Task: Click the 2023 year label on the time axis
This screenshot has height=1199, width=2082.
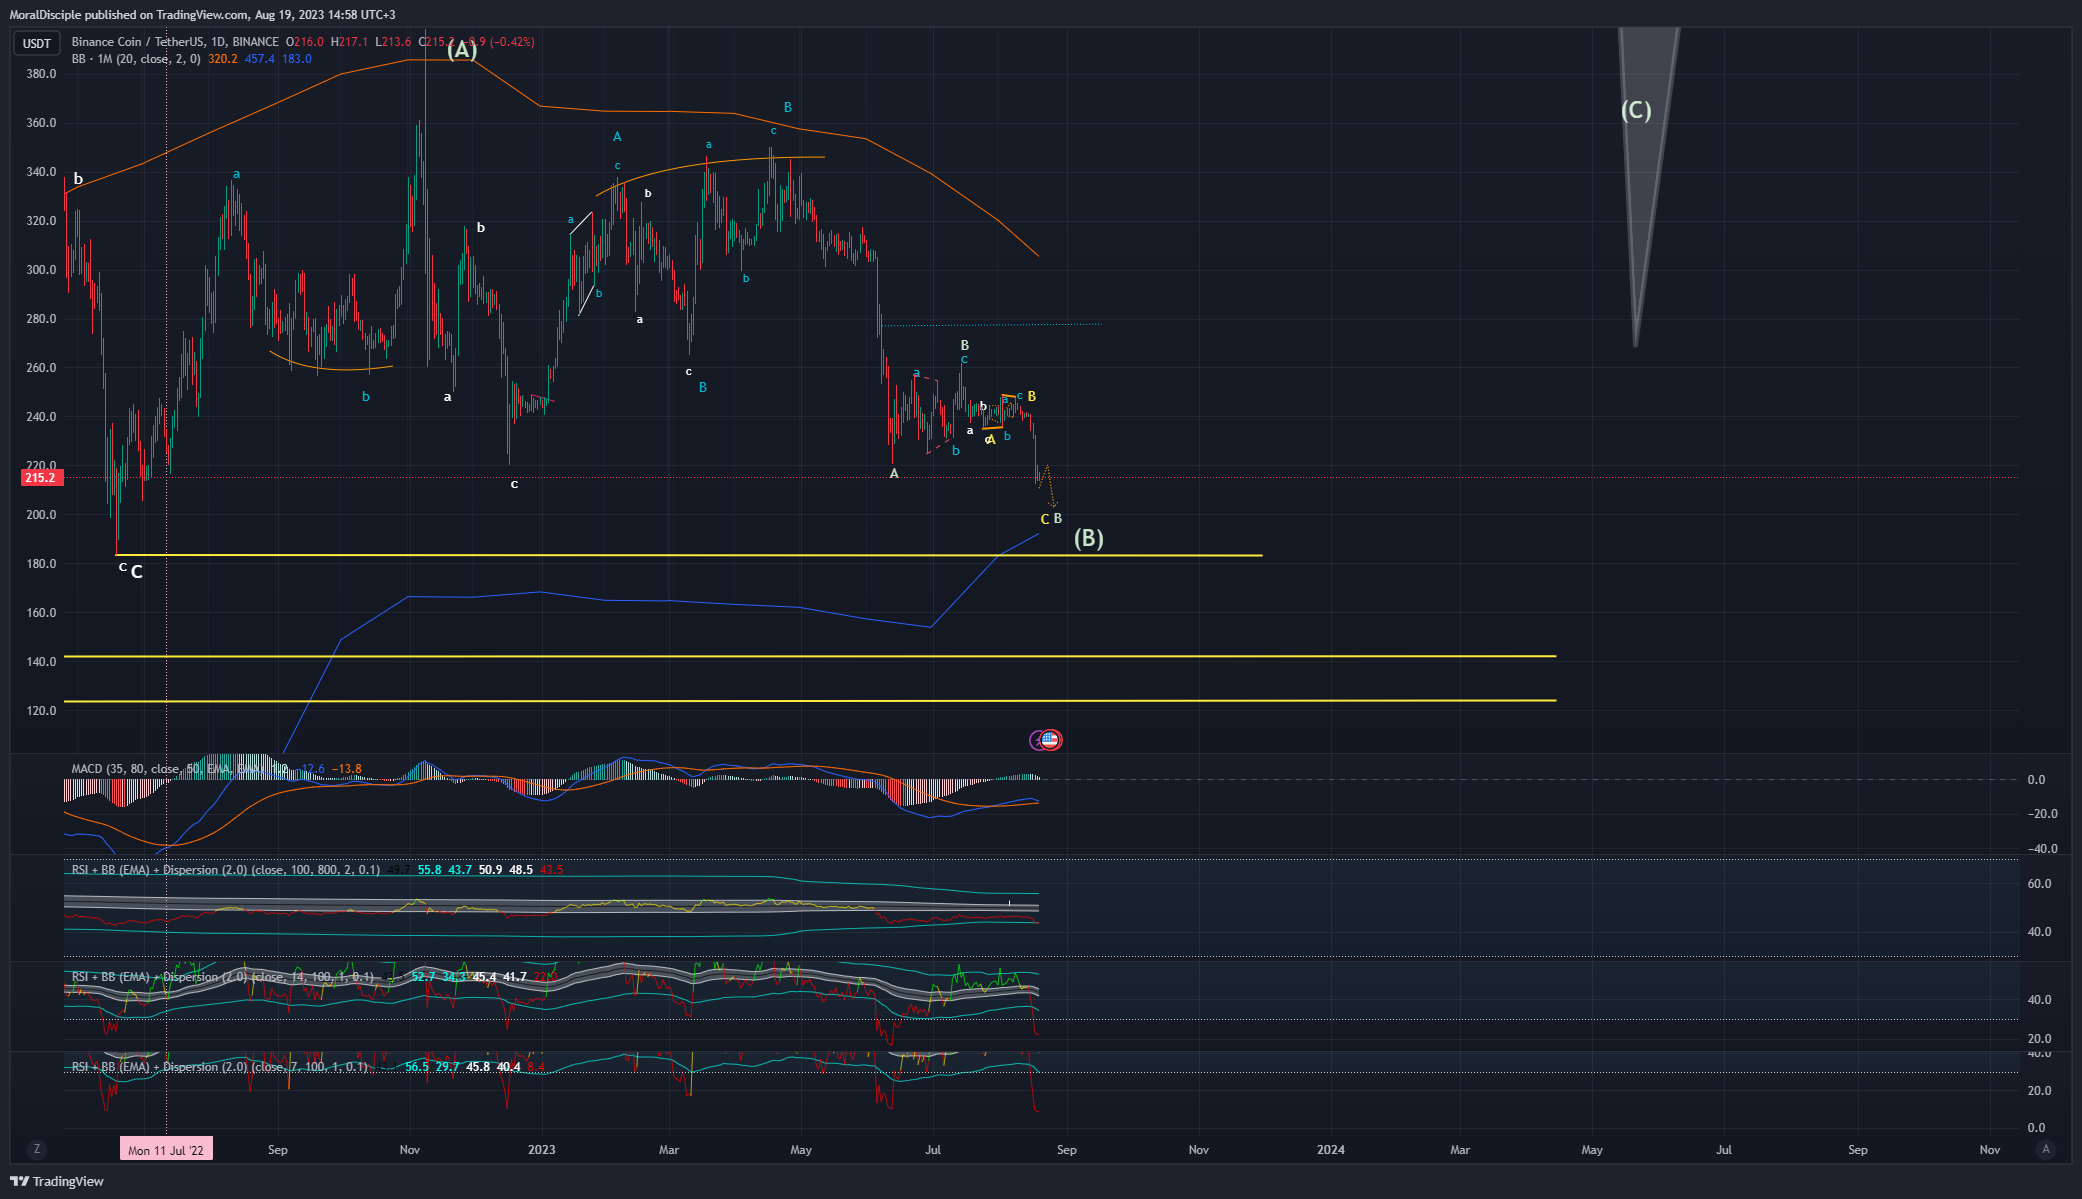Action: coord(542,1150)
